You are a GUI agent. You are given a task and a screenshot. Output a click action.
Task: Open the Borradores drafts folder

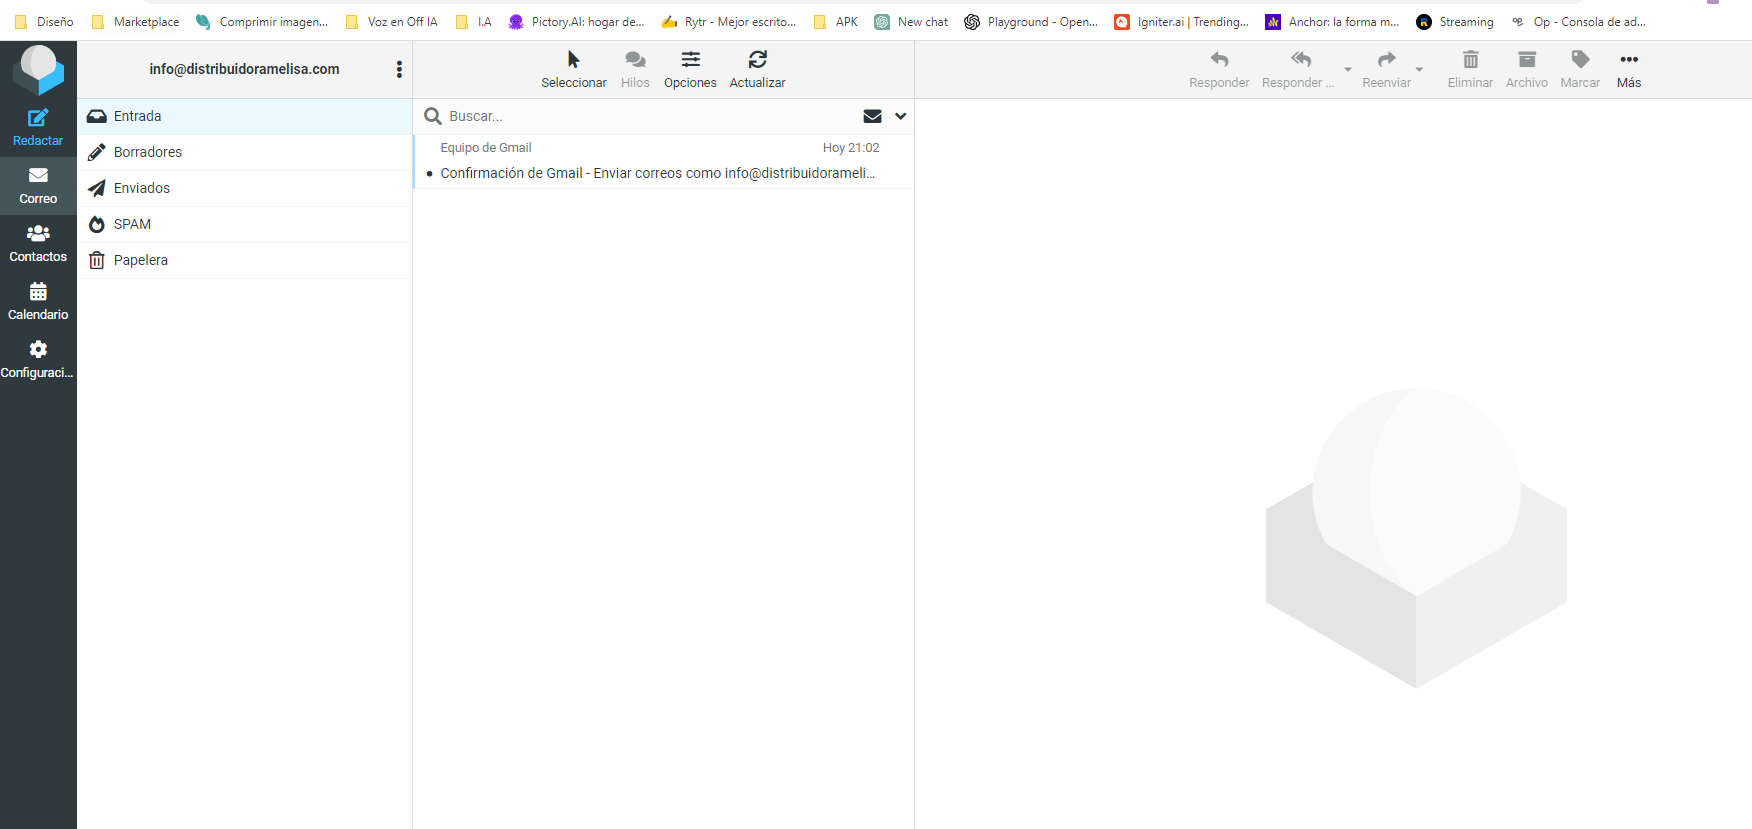(245, 152)
